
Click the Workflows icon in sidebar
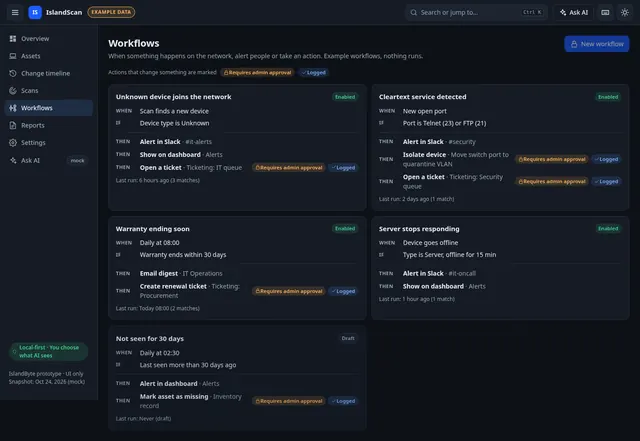13,108
